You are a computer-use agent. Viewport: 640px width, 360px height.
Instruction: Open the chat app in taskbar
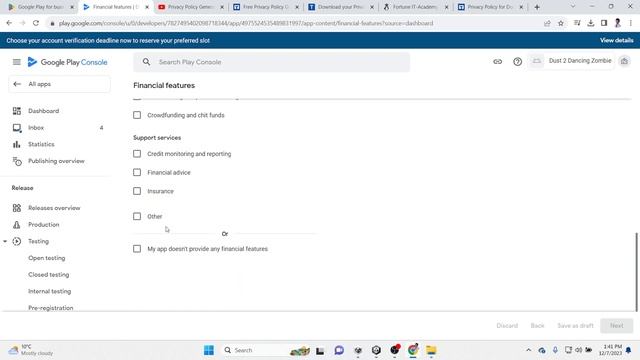(339, 350)
